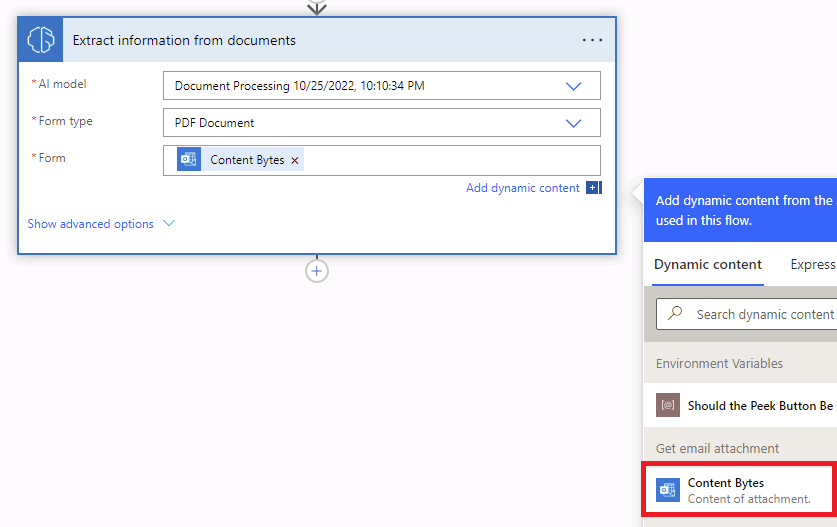This screenshot has height=527, width=837.
Task: Remove the Content Bytes token from Form
Action: 295,160
